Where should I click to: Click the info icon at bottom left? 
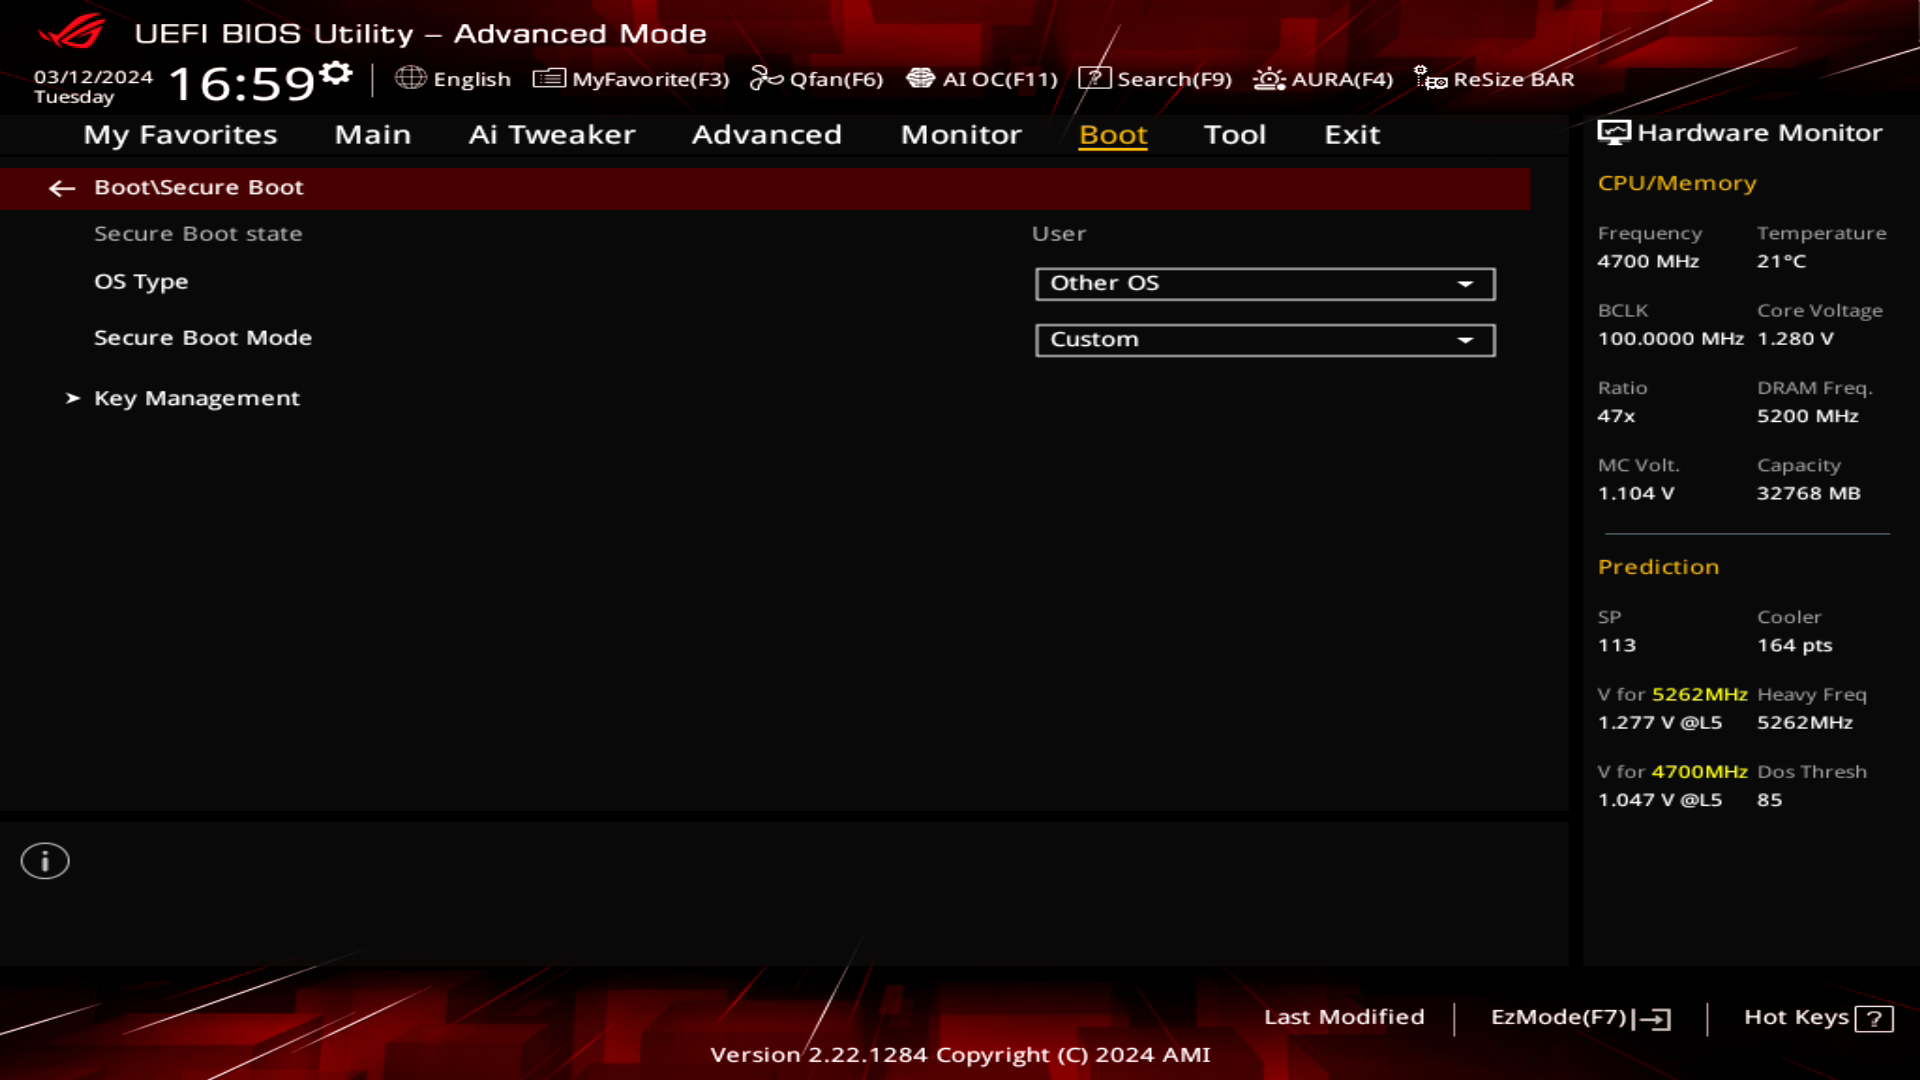point(44,860)
